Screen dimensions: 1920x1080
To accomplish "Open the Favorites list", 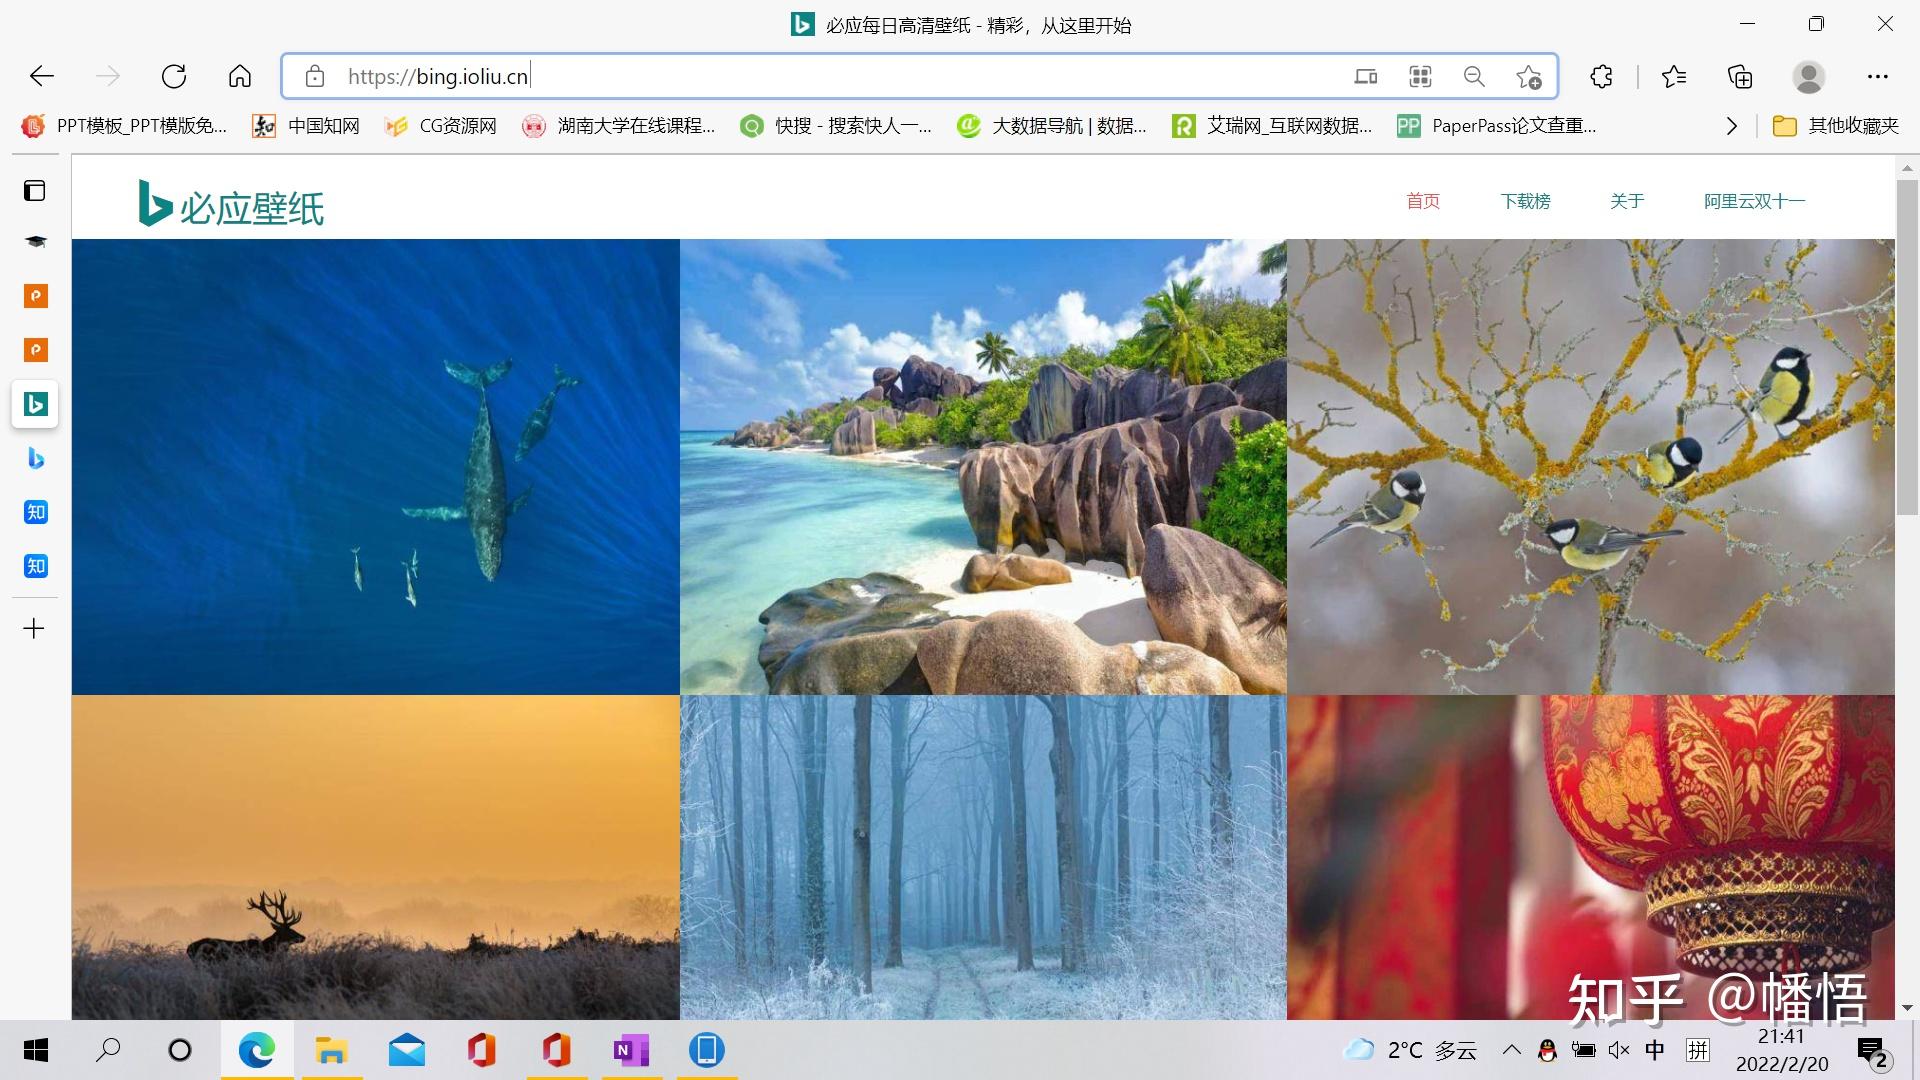I will (x=1674, y=76).
